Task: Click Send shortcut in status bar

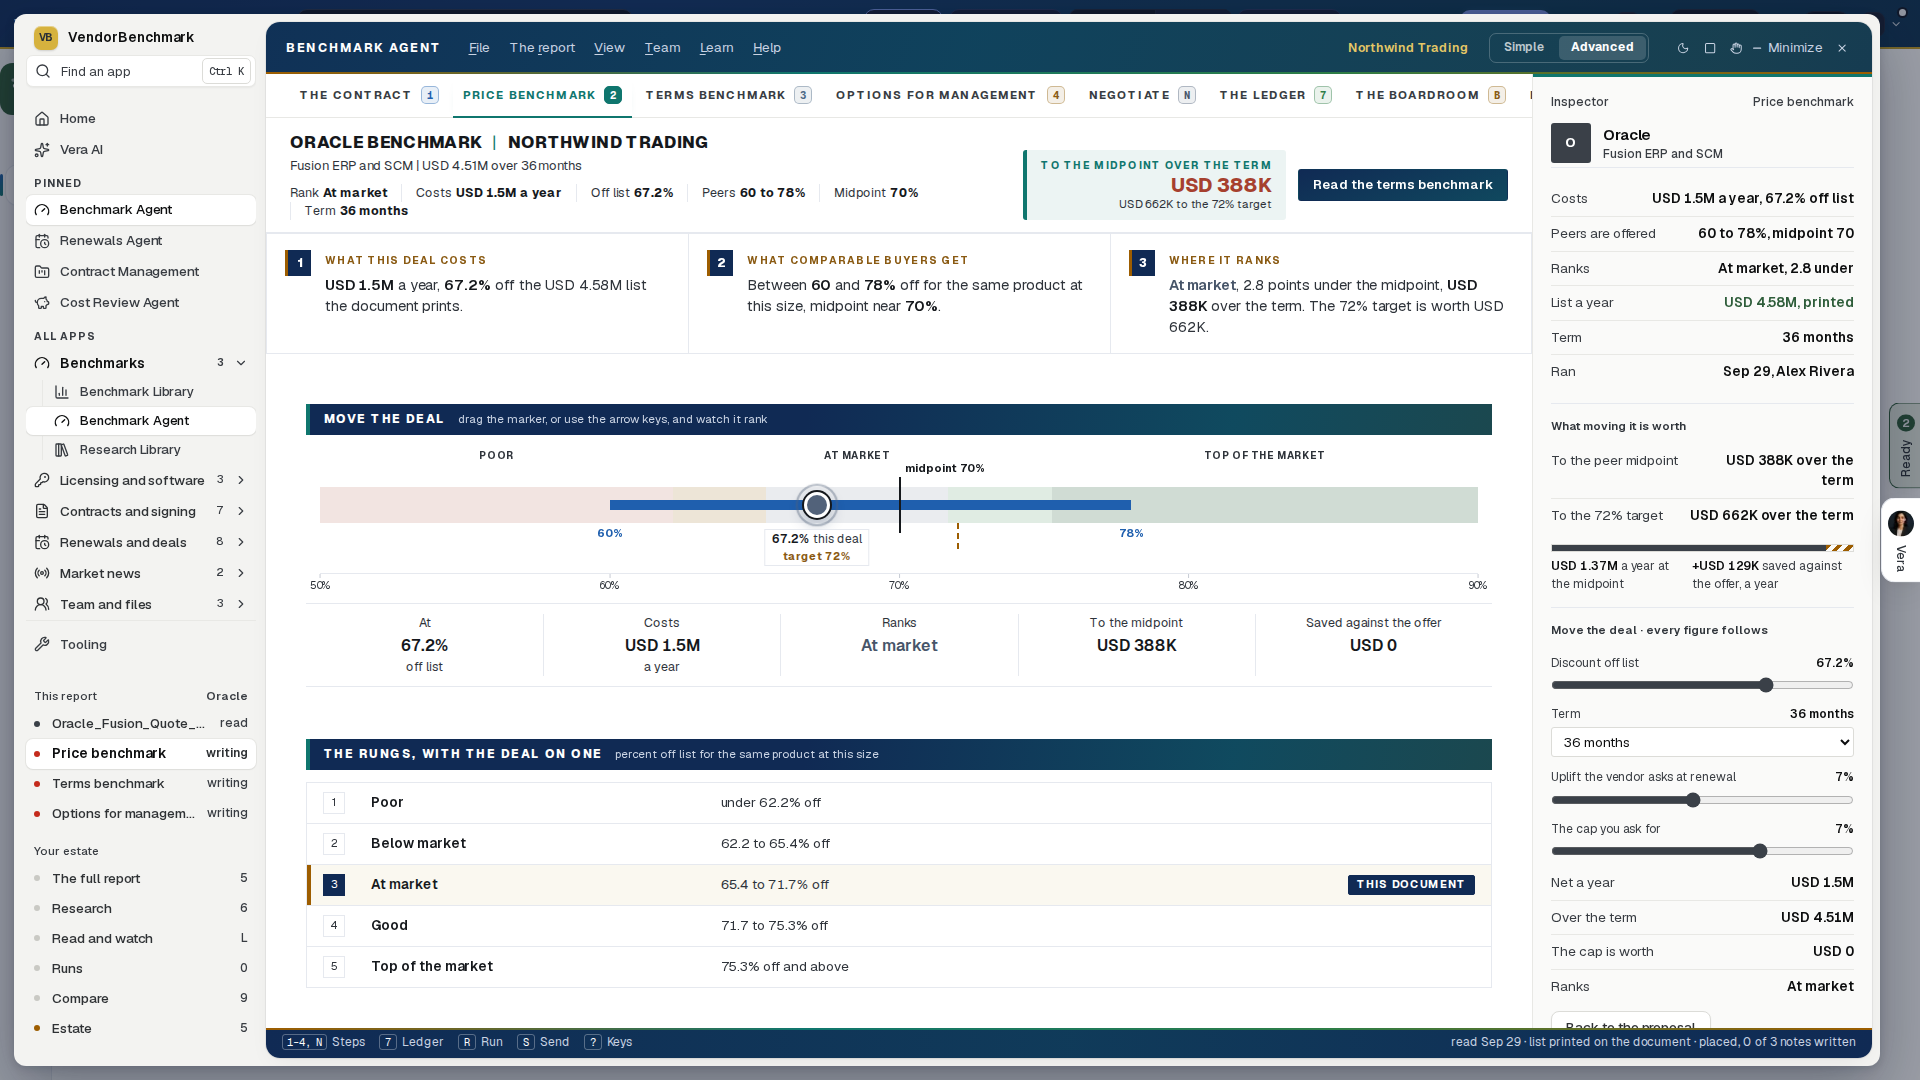Action: click(x=543, y=1042)
